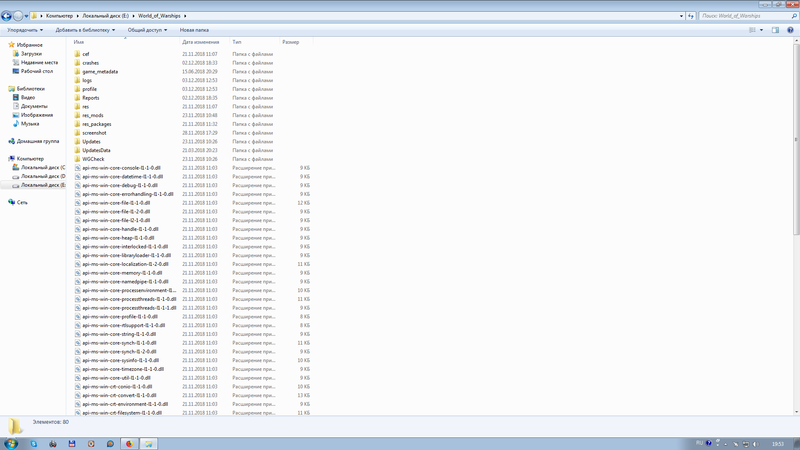This screenshot has width=800, height=450.
Task: Click the forward navigation arrow
Action: (x=18, y=16)
